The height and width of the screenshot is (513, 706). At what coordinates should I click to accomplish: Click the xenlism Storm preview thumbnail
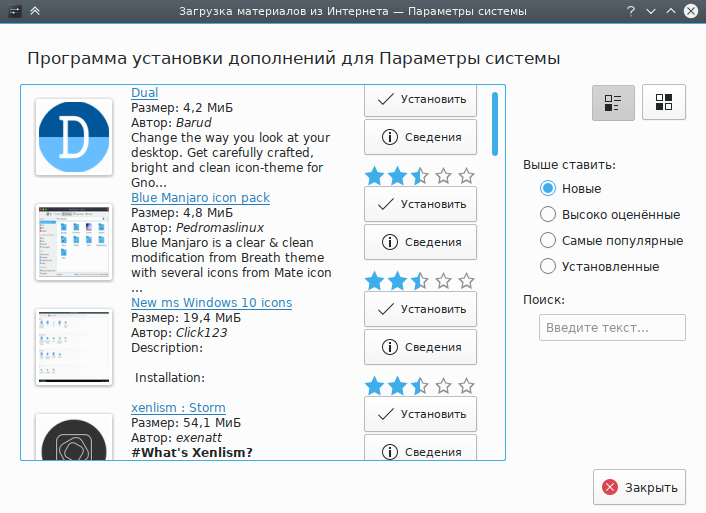tap(74, 437)
